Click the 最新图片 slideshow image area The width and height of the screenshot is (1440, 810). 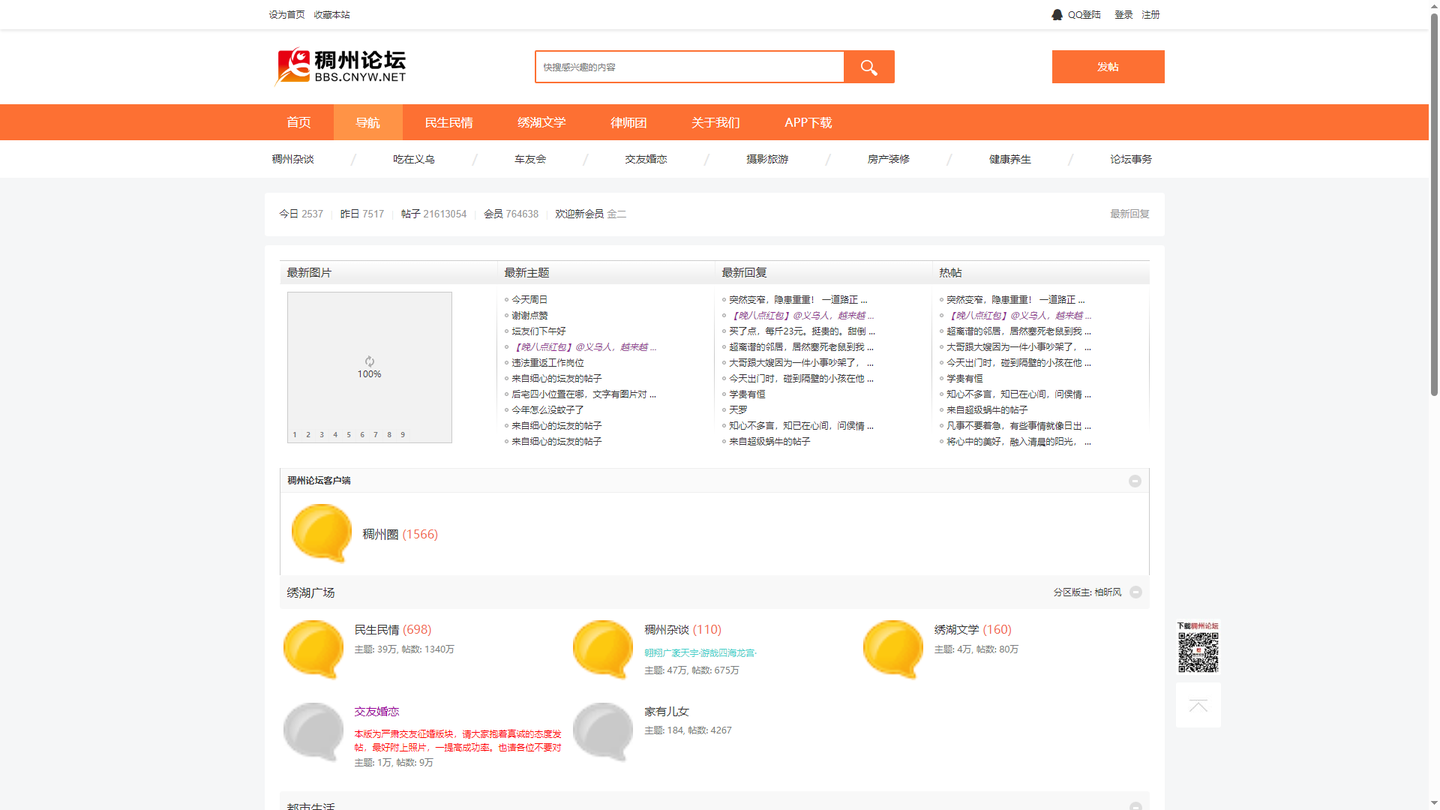(370, 367)
